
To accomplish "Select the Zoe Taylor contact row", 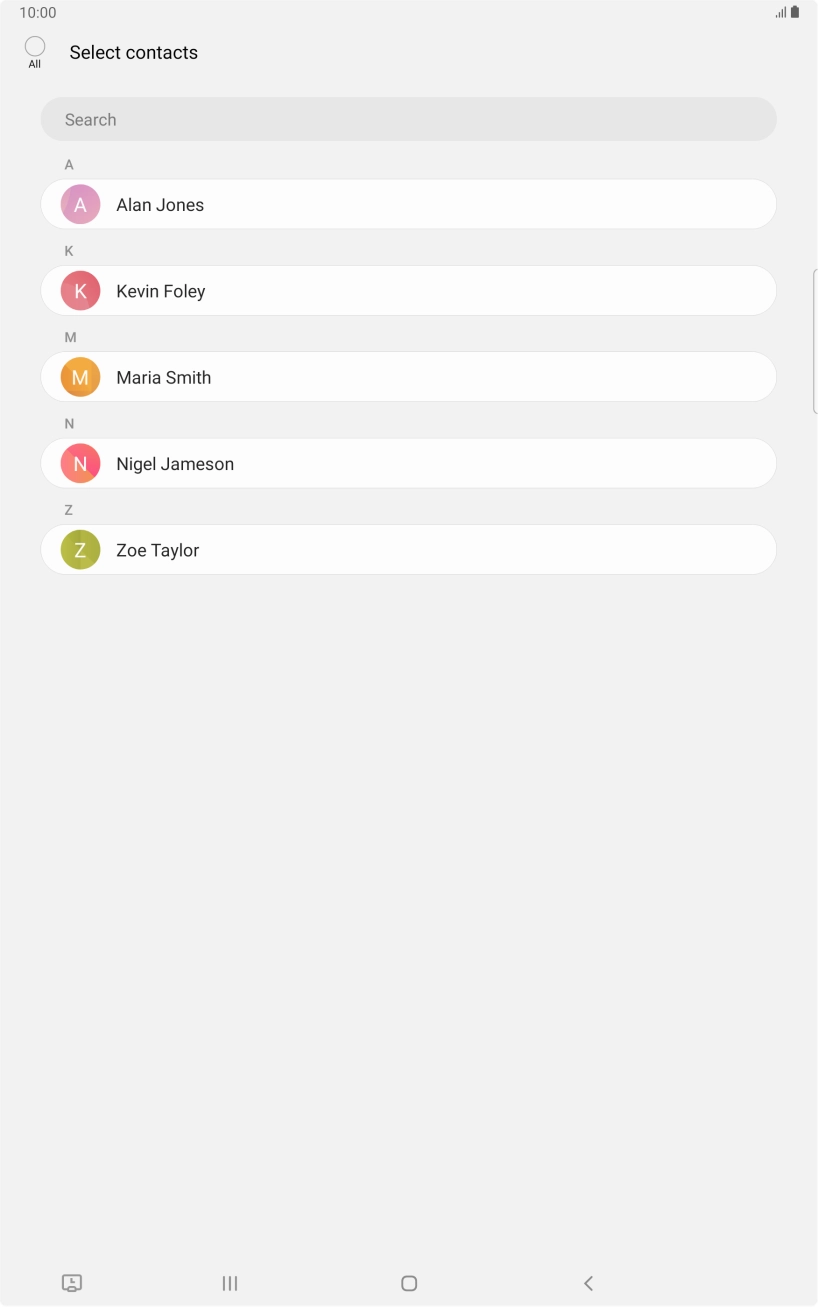I will click(408, 550).
